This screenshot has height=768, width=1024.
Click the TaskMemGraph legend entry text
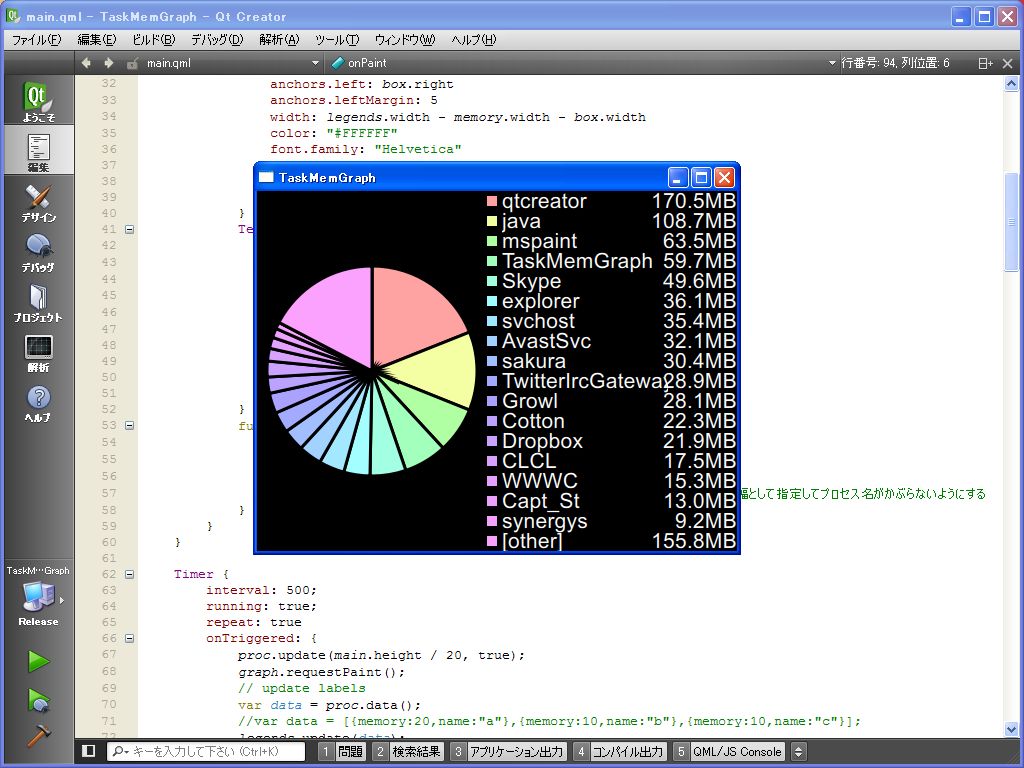(577, 261)
